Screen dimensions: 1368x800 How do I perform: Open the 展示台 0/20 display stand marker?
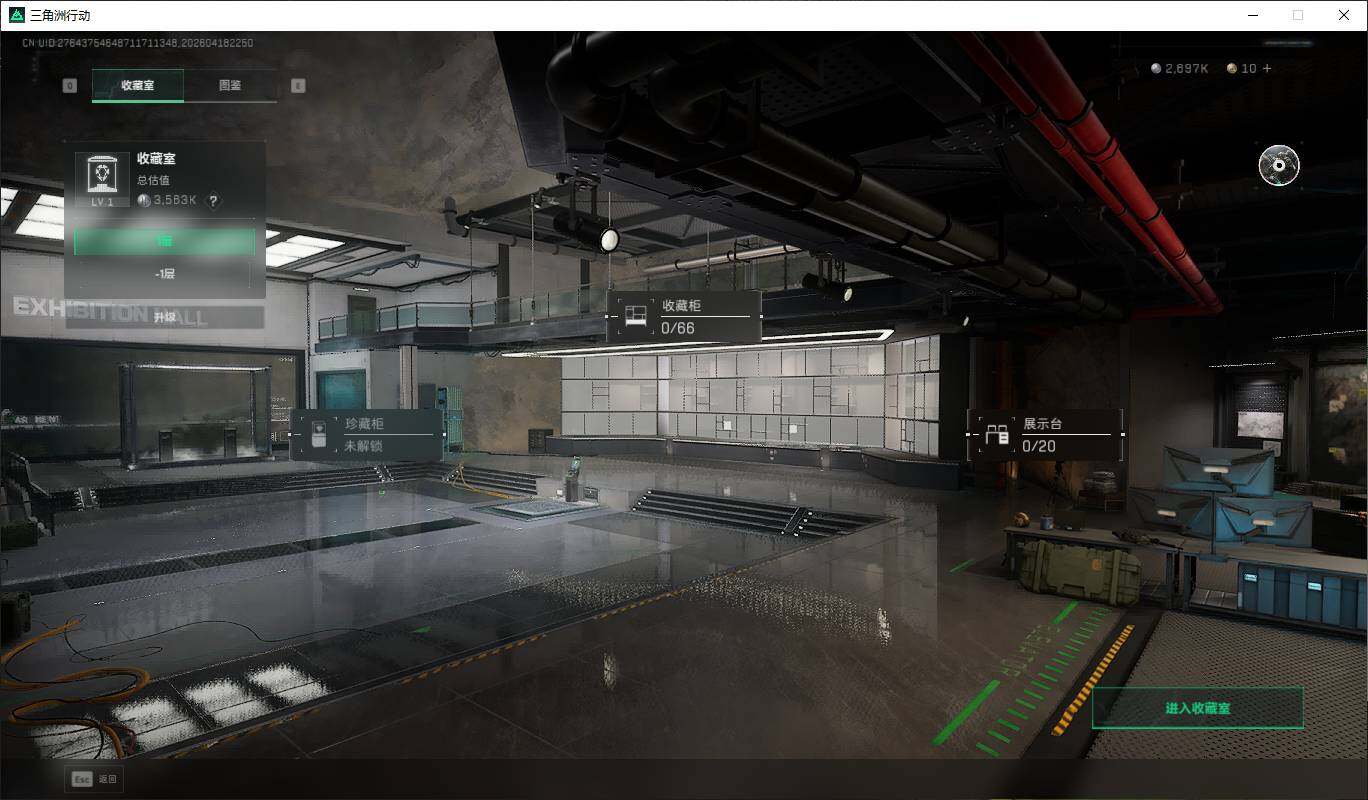(x=1045, y=435)
